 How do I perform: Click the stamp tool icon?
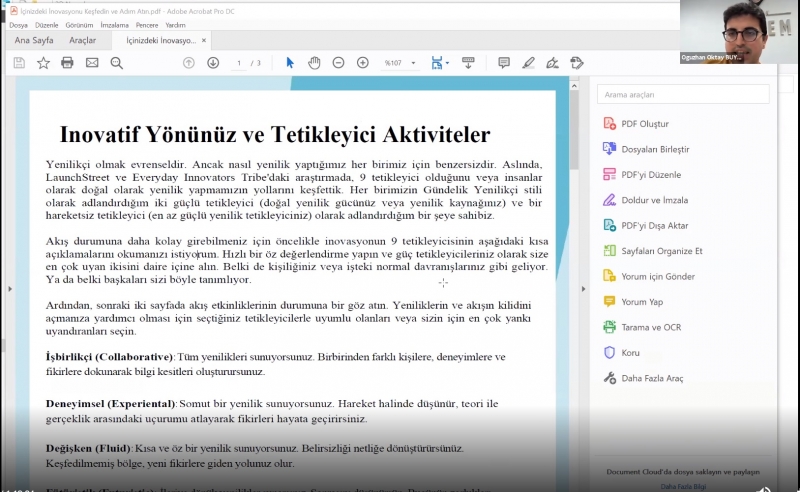[x=577, y=63]
